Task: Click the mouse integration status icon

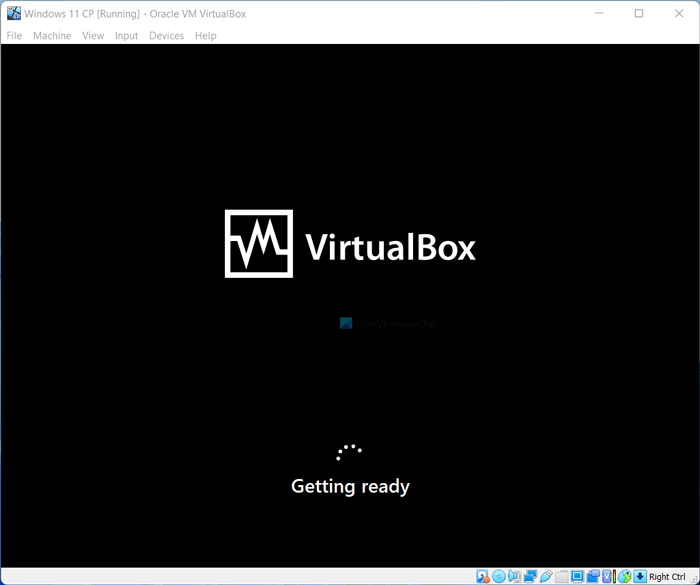Action: coord(625,577)
